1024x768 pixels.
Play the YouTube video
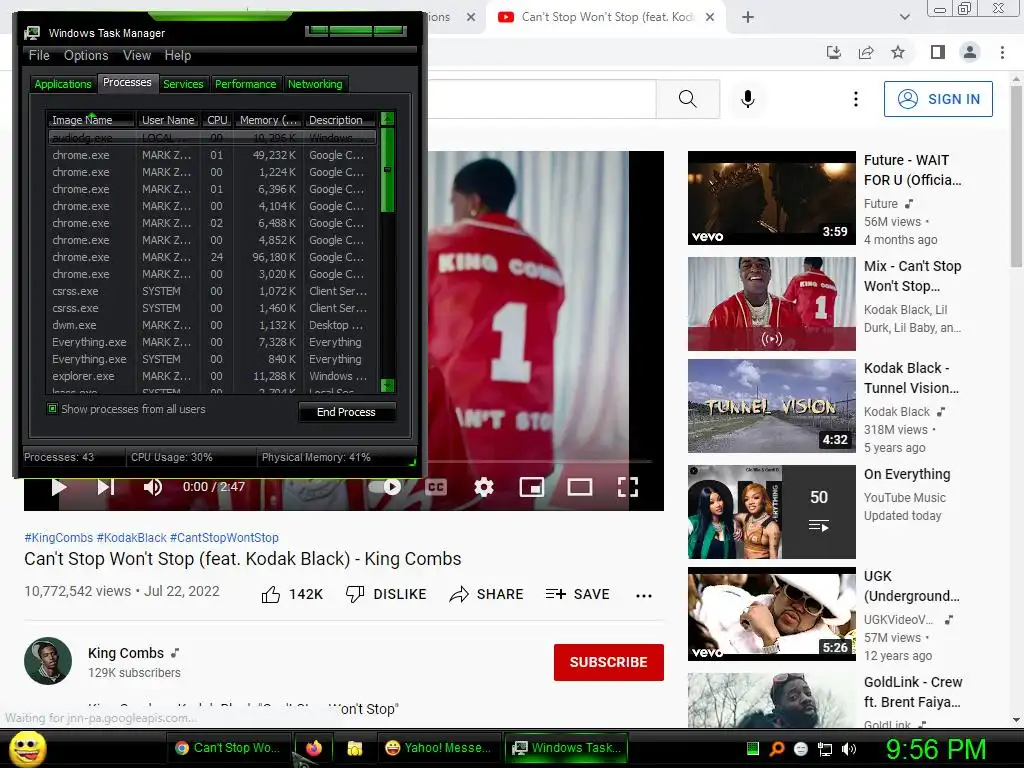coord(59,487)
